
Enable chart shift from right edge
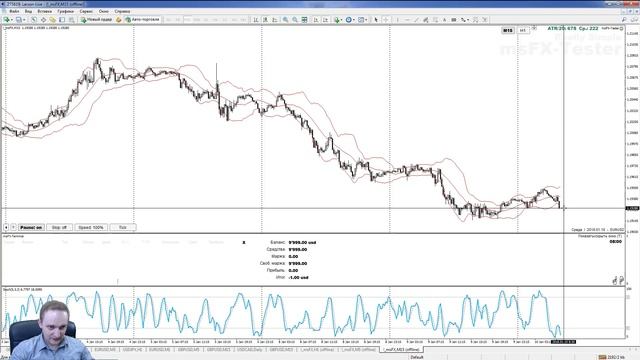pos(325,20)
